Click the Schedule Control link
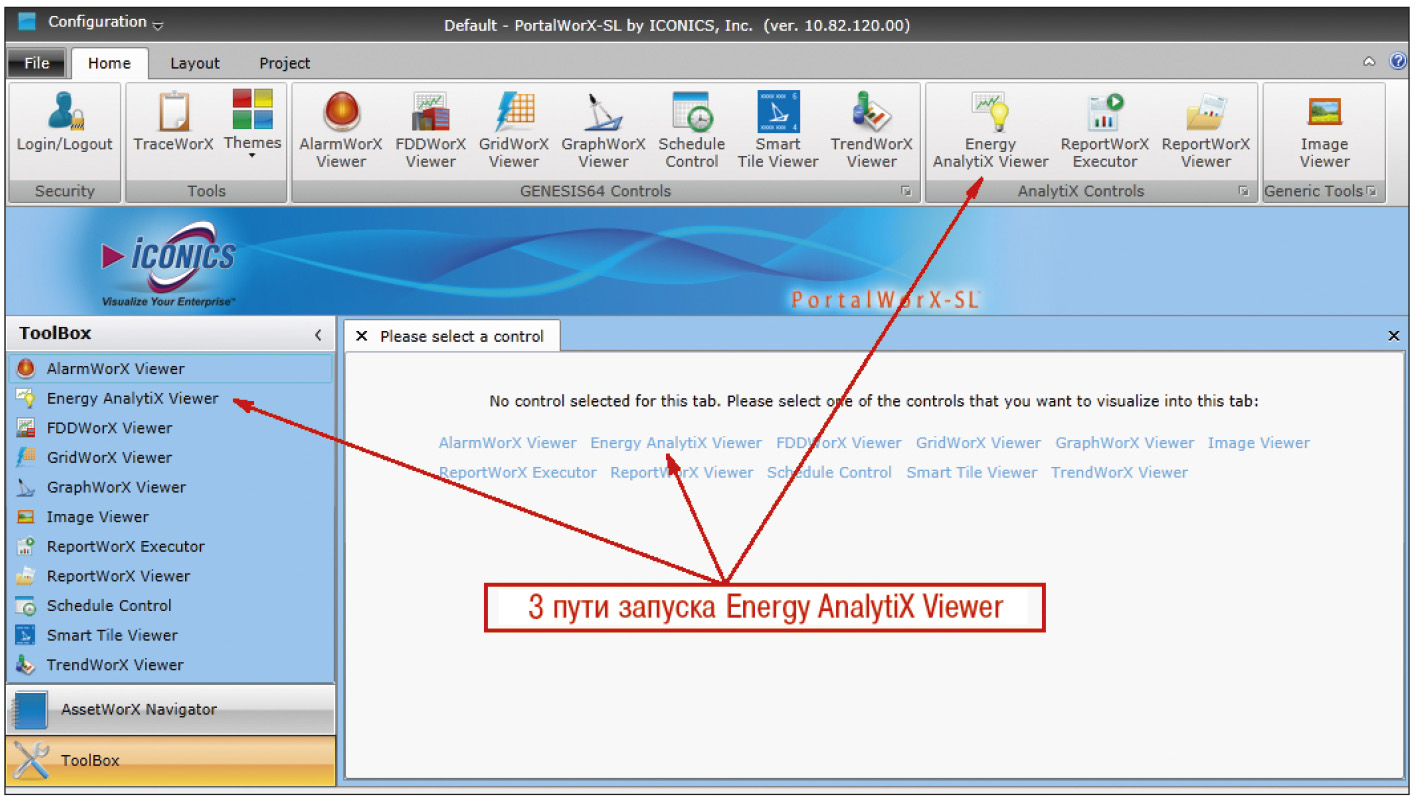The image size is (1417, 796). click(829, 472)
